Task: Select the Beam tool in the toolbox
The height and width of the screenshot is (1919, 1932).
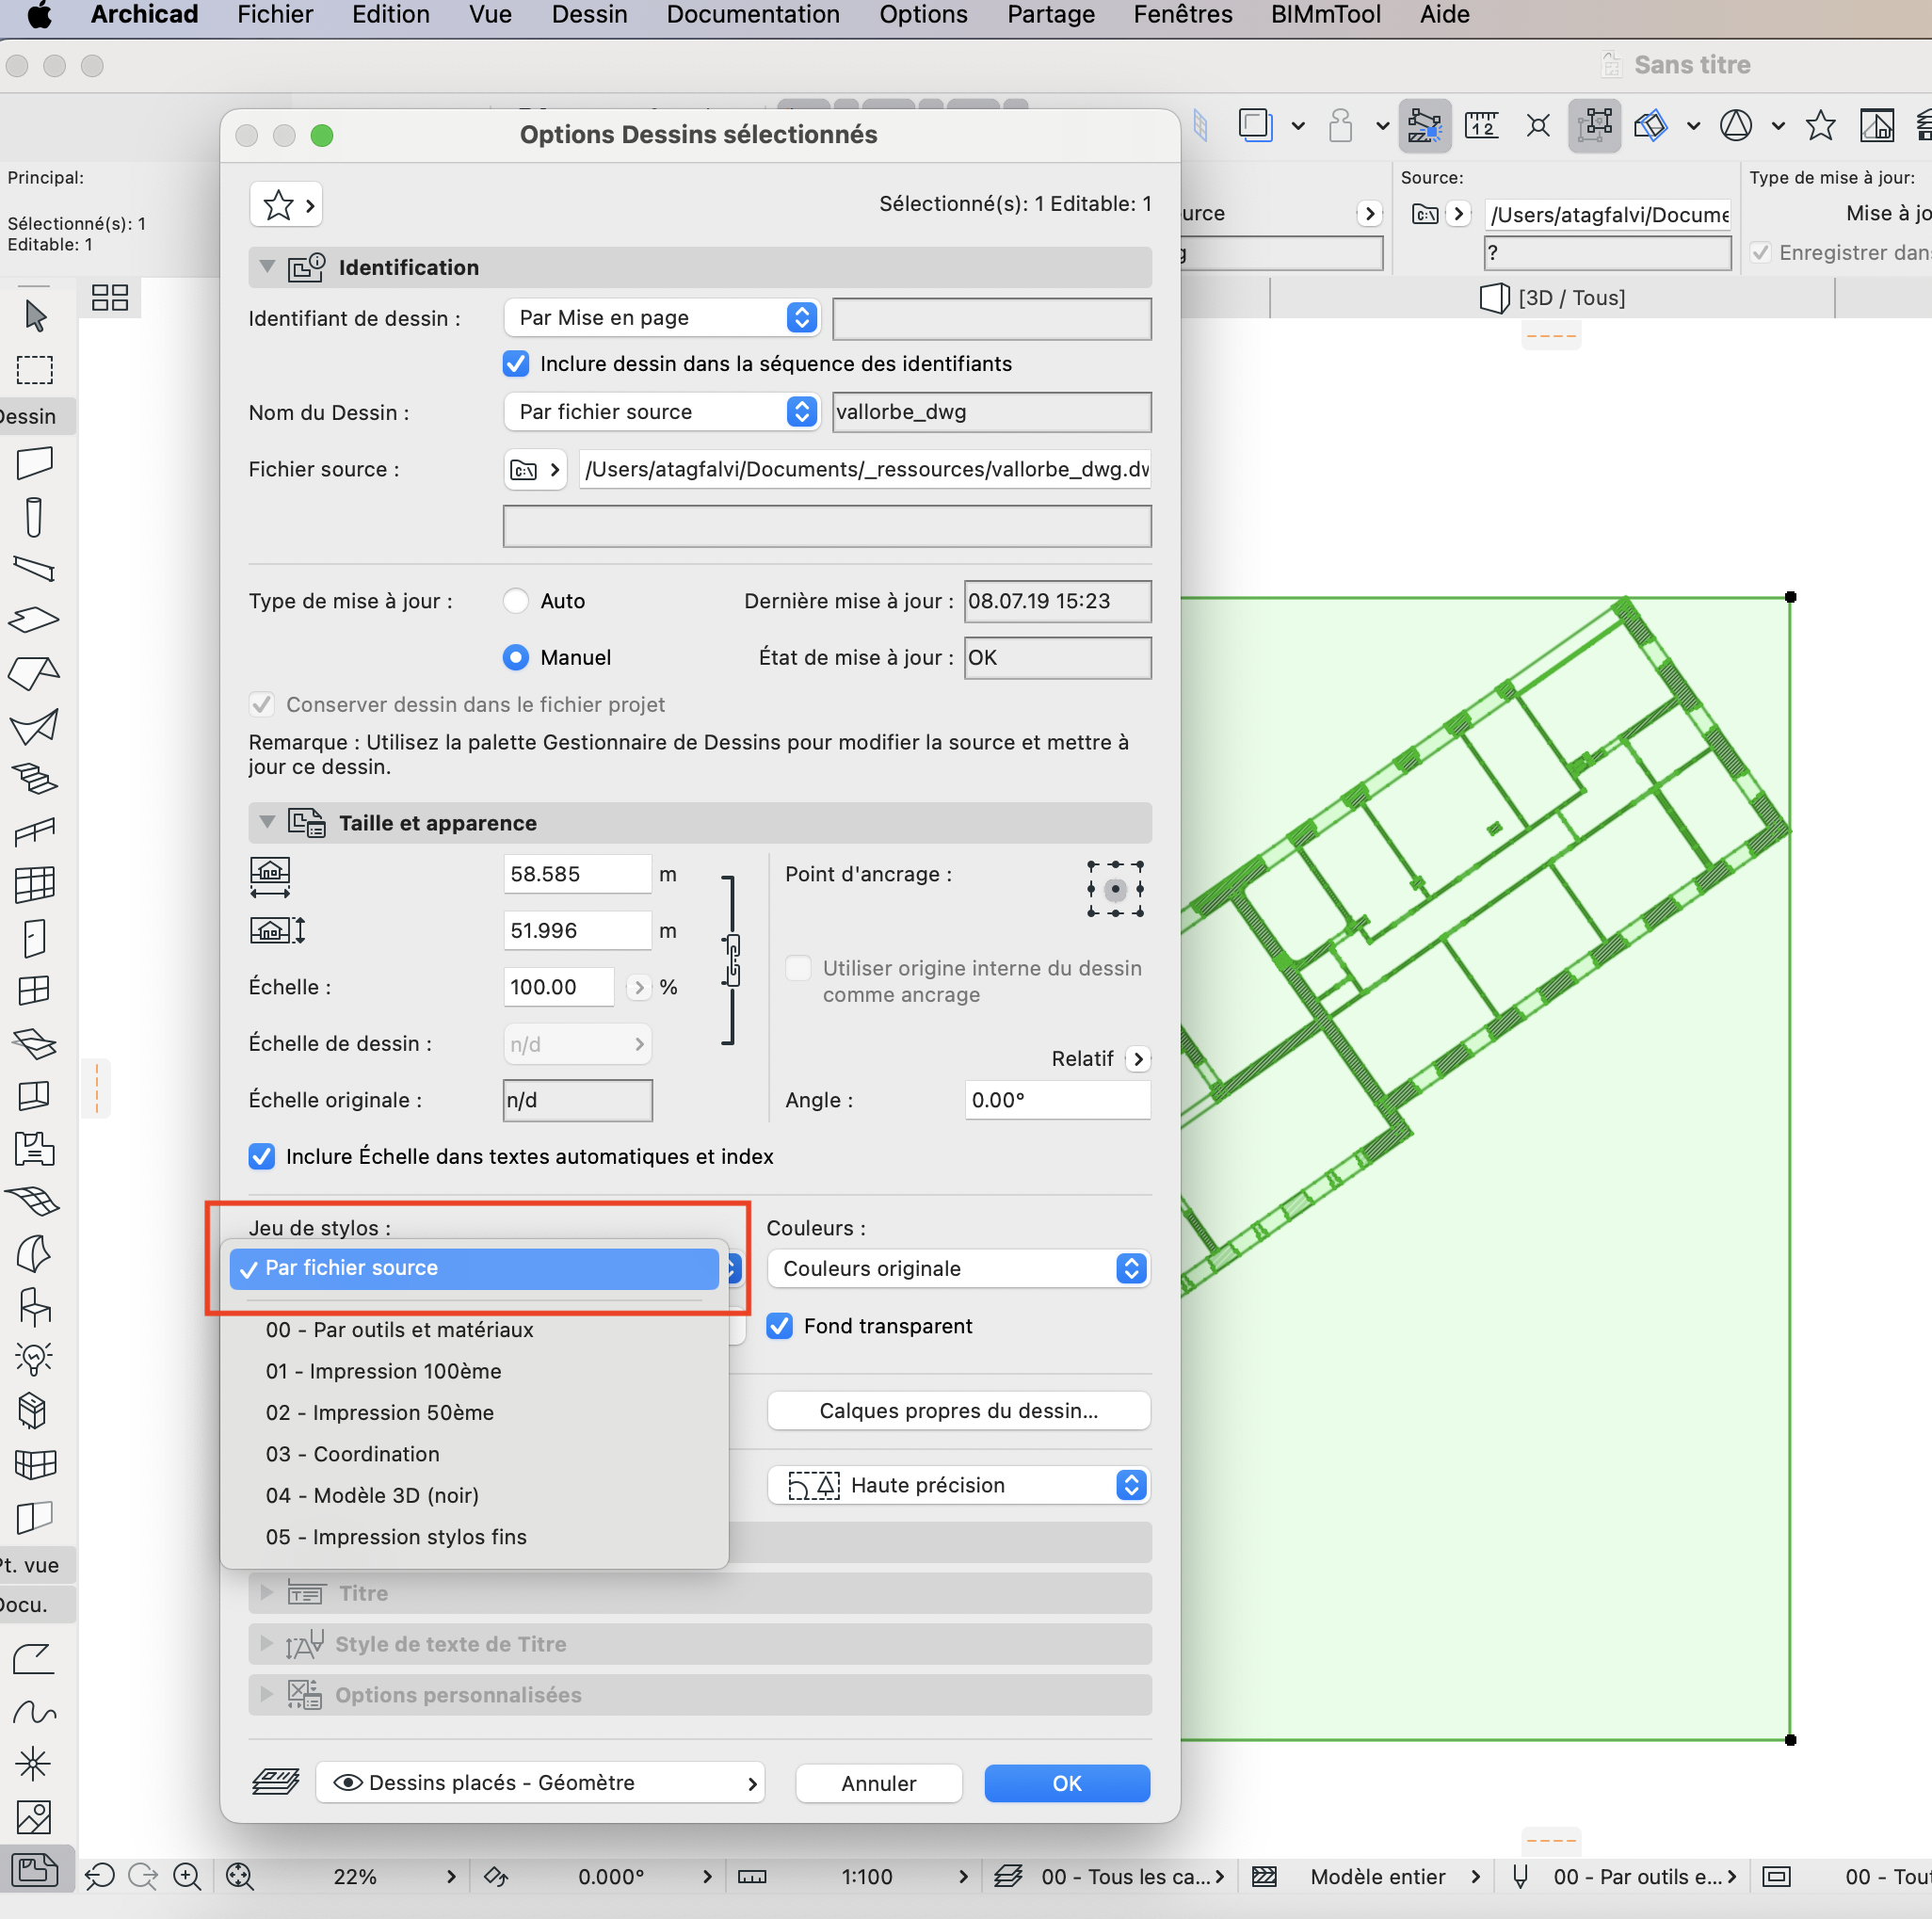Action: point(35,568)
